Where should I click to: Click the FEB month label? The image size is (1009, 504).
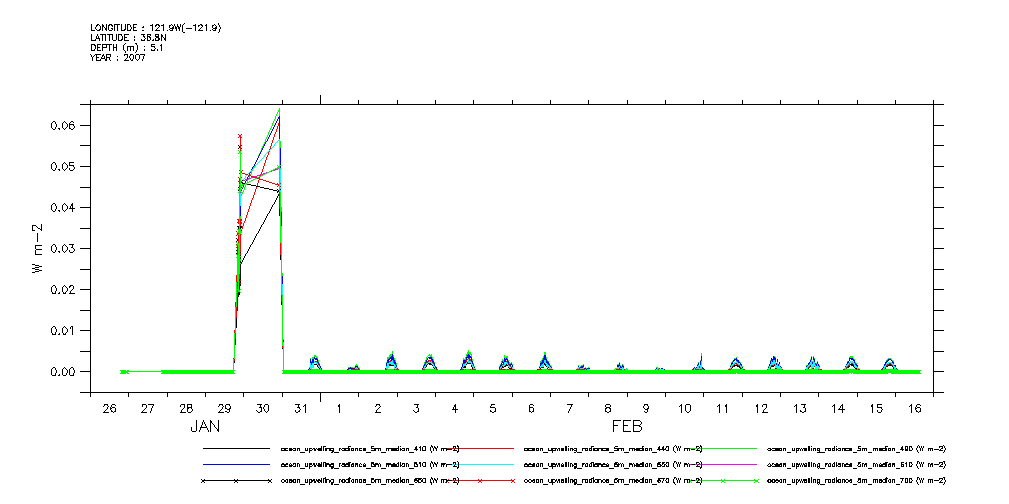(x=627, y=427)
